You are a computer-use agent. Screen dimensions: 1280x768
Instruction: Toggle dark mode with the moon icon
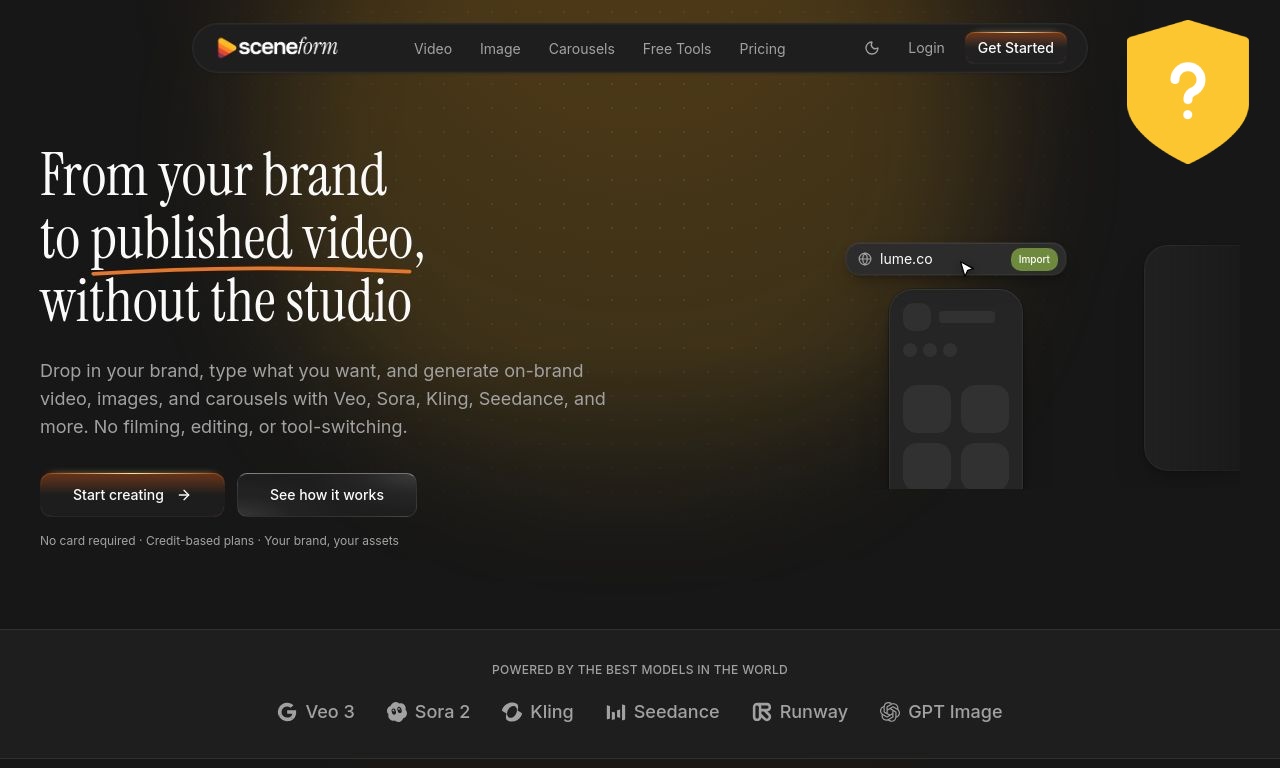pyautogui.click(x=872, y=48)
